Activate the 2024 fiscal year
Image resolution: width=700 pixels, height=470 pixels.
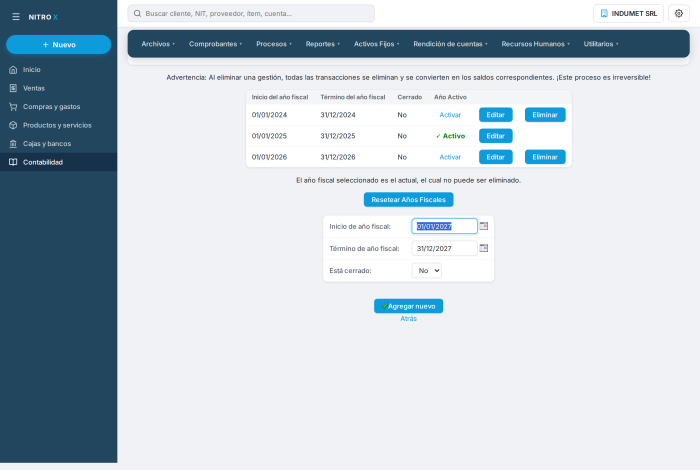point(450,115)
